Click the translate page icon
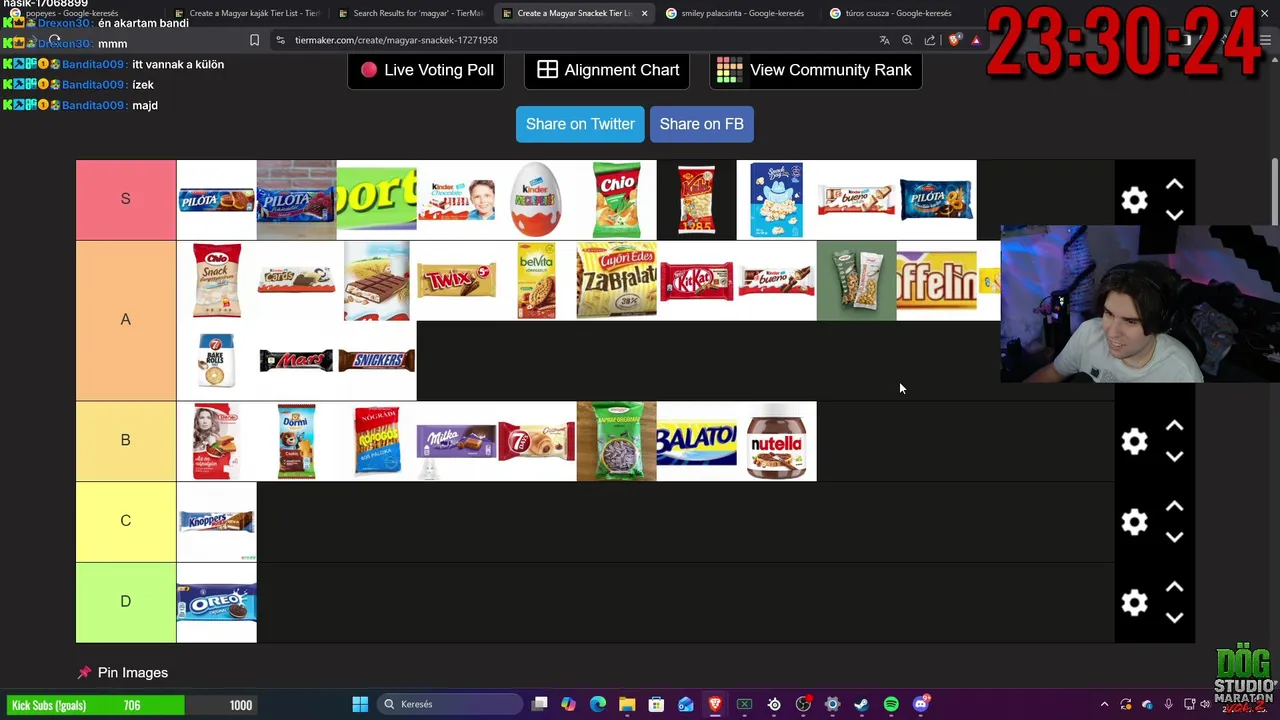Image resolution: width=1280 pixels, height=720 pixels. point(884,40)
